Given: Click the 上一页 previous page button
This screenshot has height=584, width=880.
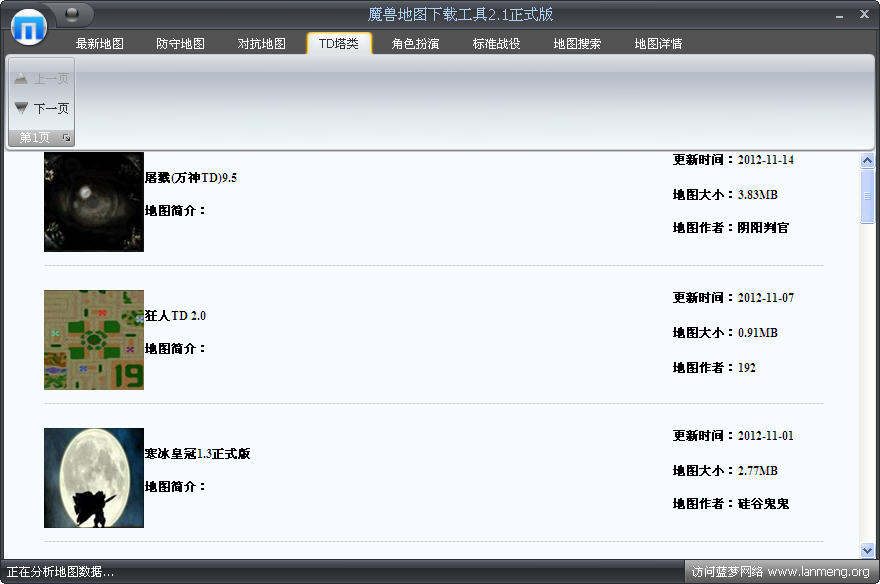Looking at the screenshot, I should point(42,79).
